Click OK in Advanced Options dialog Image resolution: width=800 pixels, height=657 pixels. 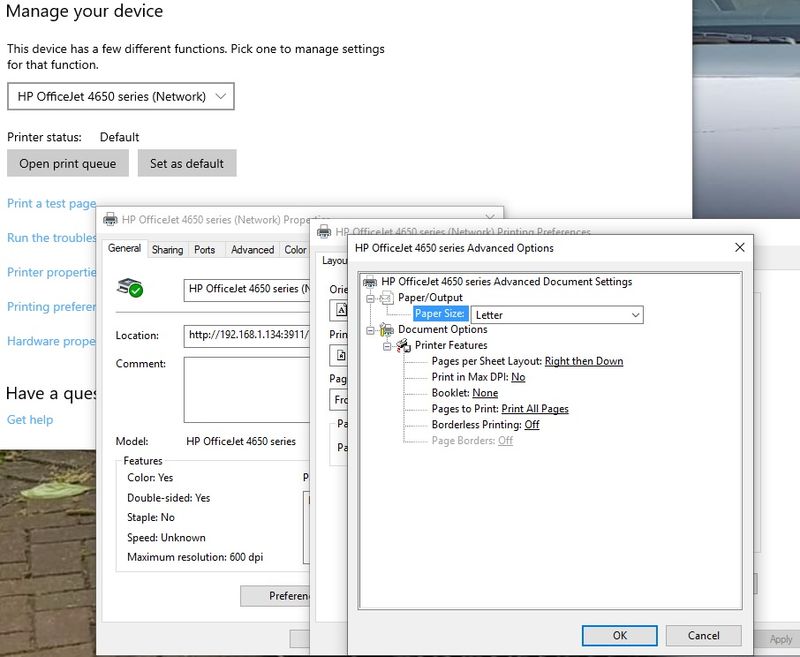tap(620, 635)
